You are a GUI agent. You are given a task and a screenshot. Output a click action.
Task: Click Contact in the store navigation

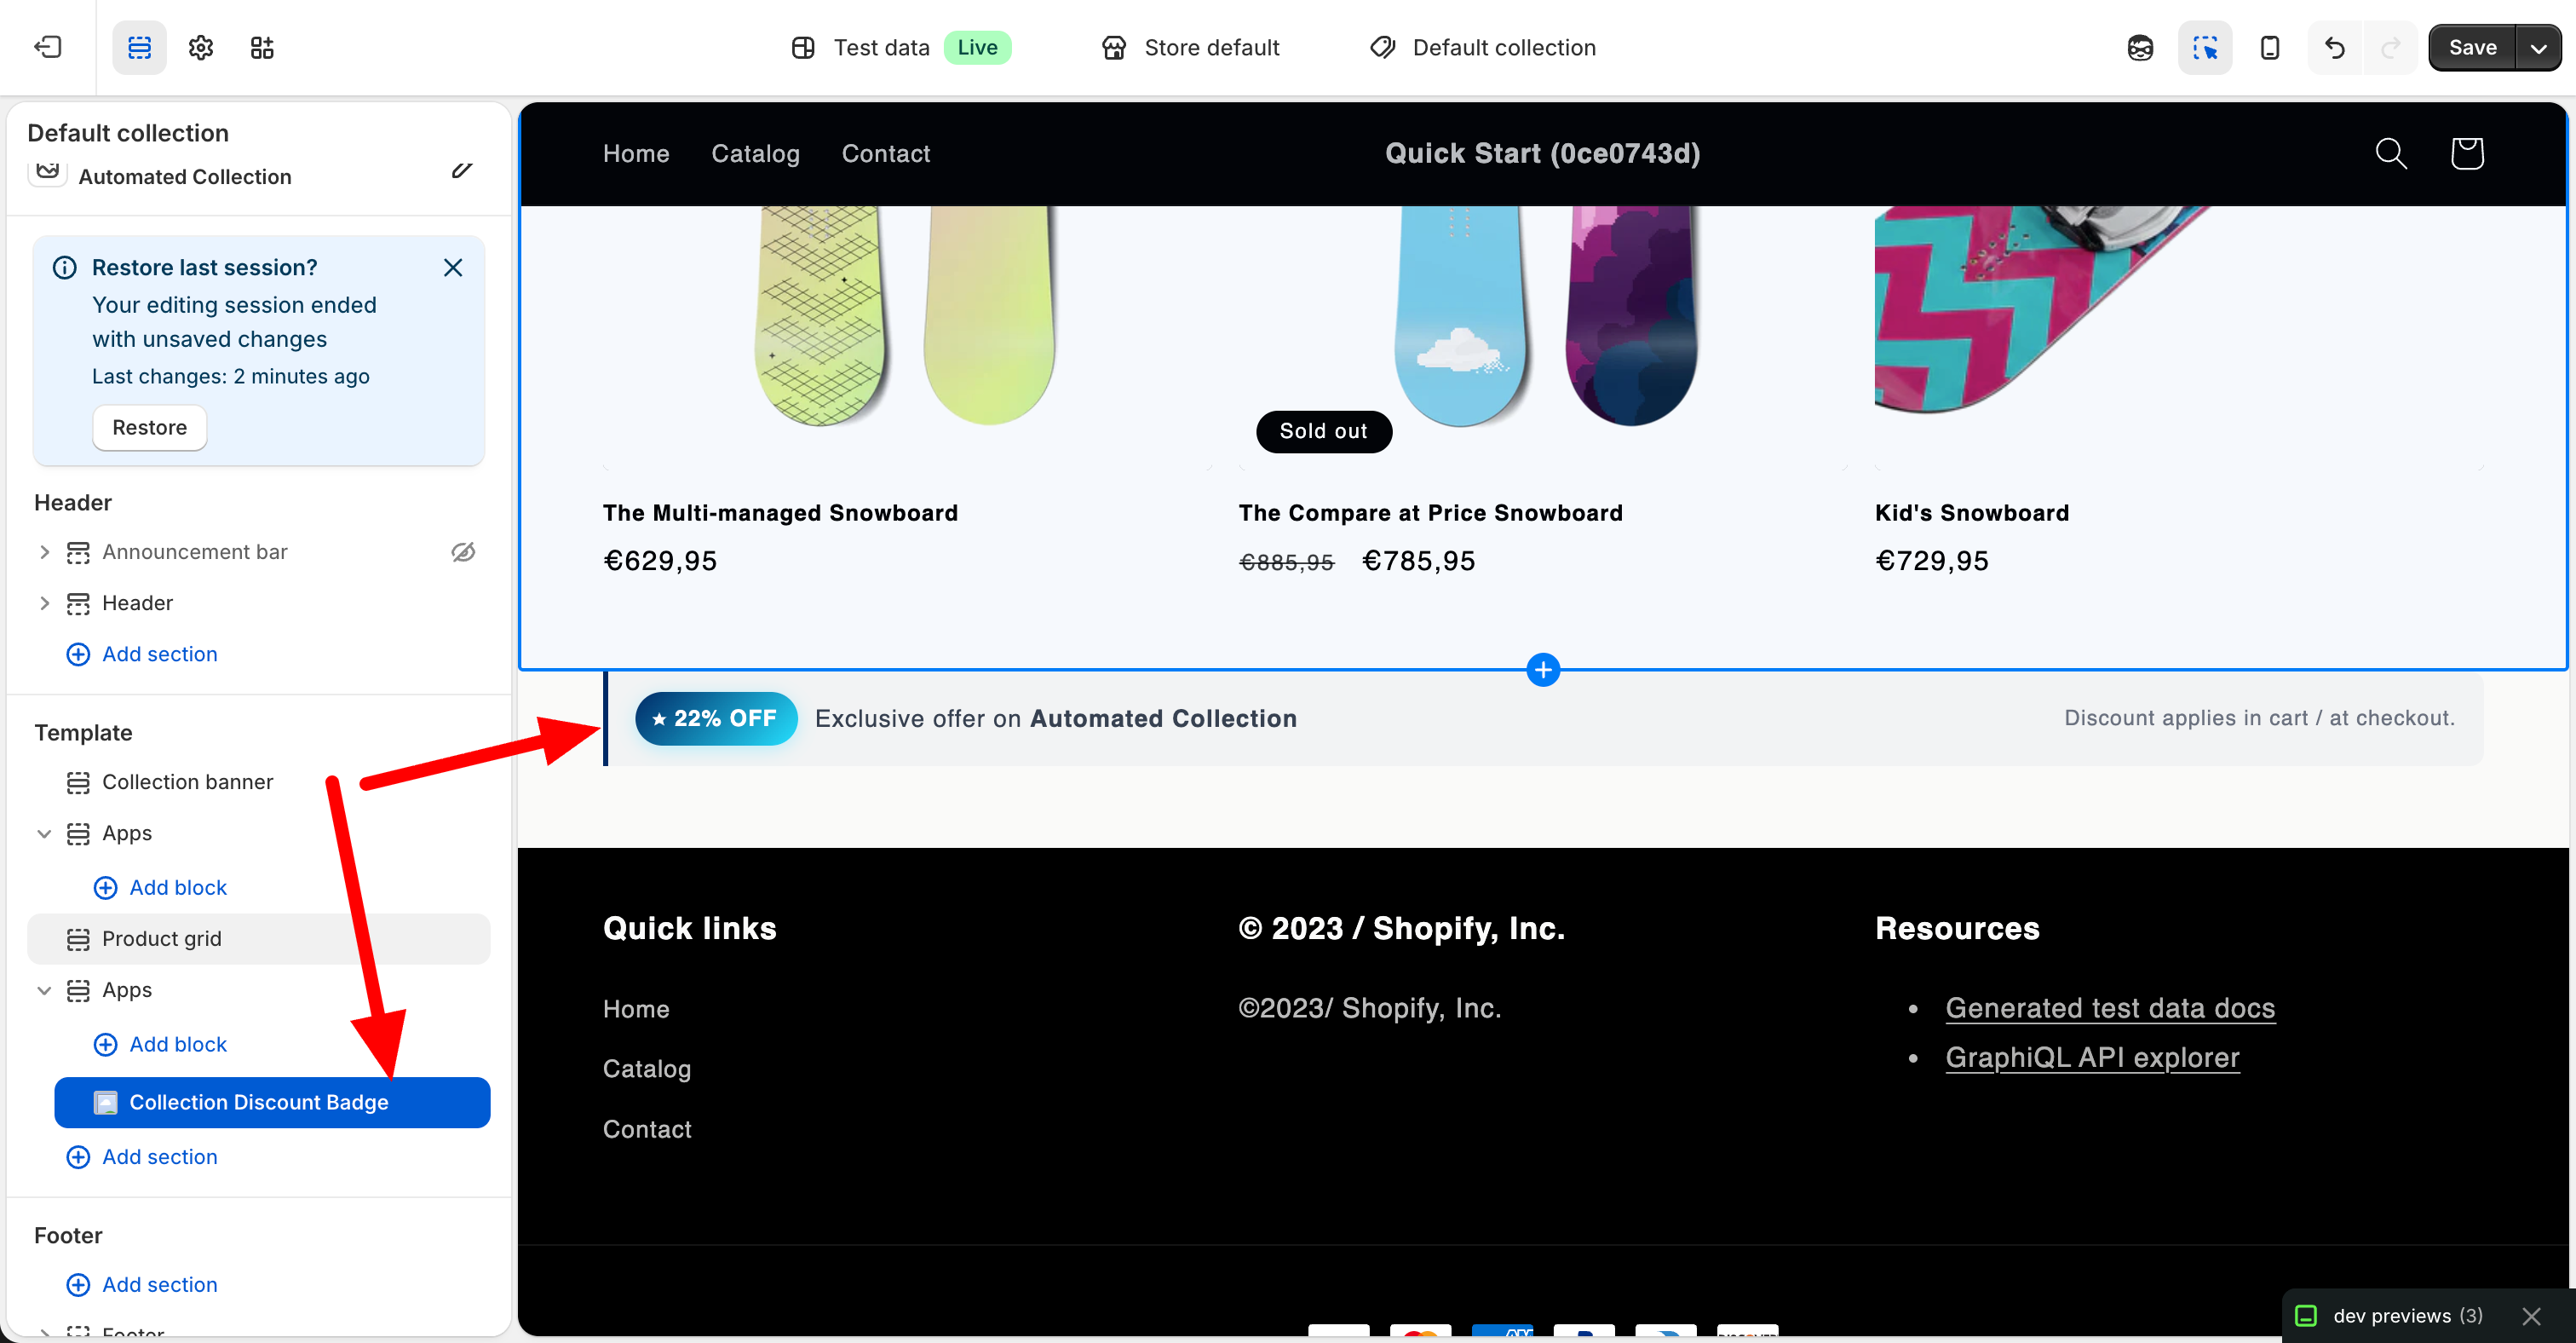pos(886,153)
